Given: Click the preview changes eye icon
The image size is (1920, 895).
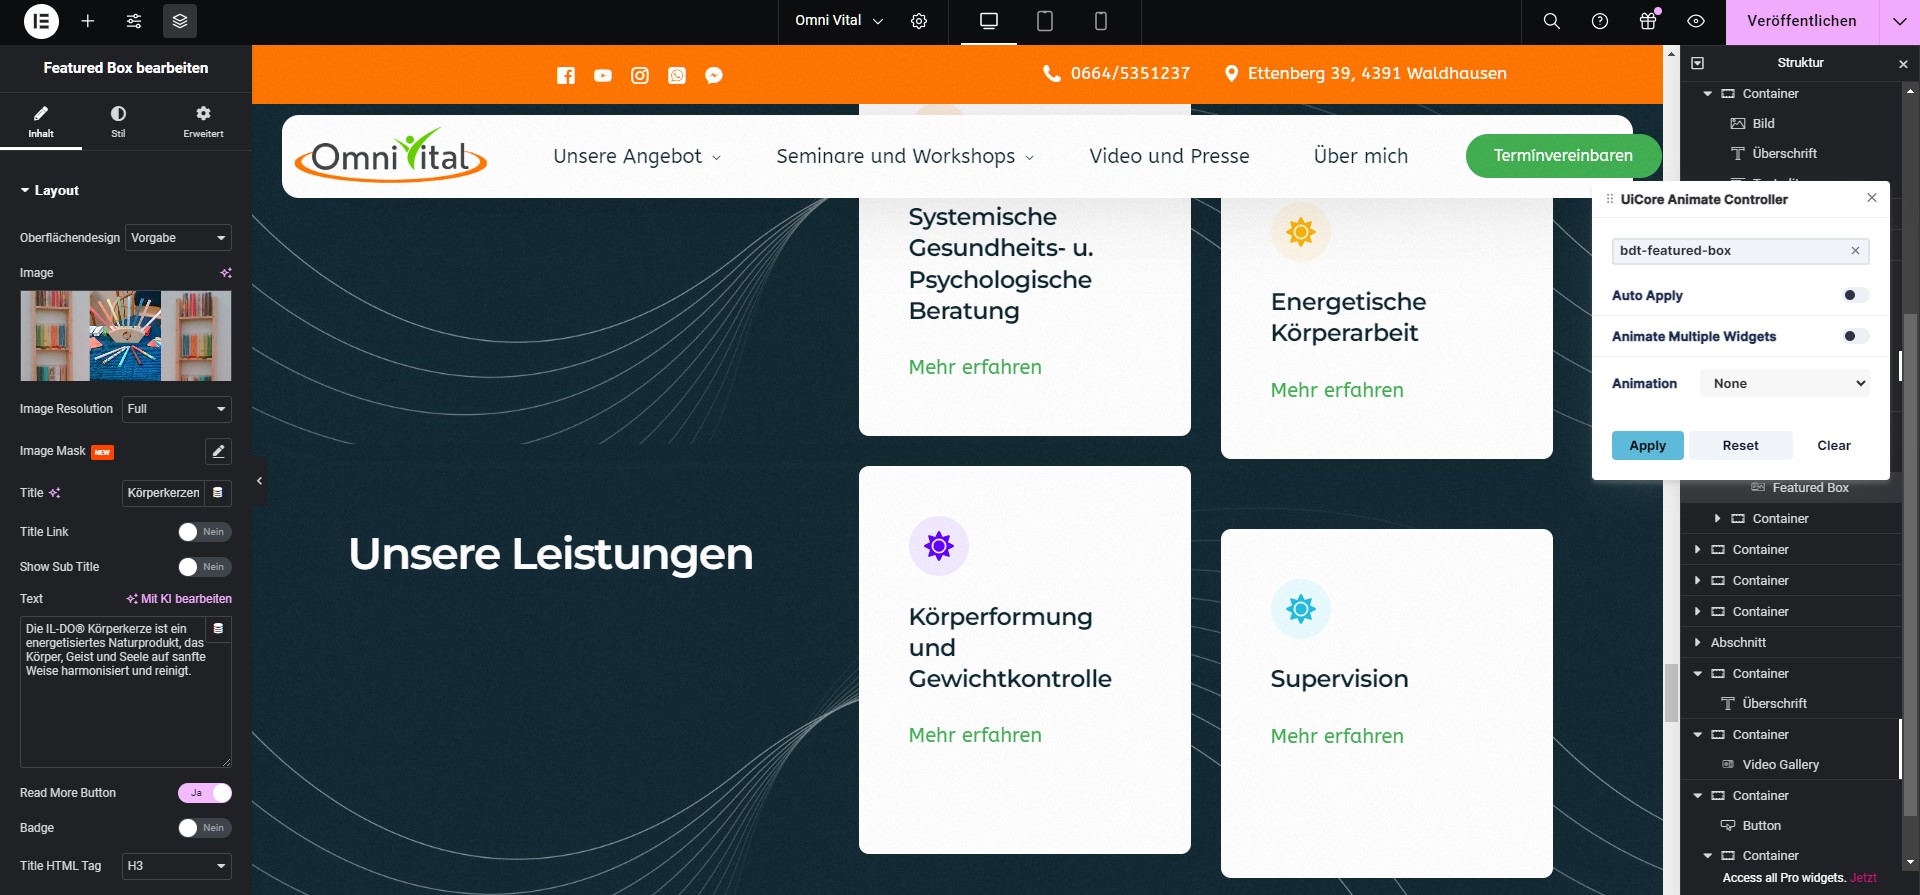Looking at the screenshot, I should [1696, 21].
